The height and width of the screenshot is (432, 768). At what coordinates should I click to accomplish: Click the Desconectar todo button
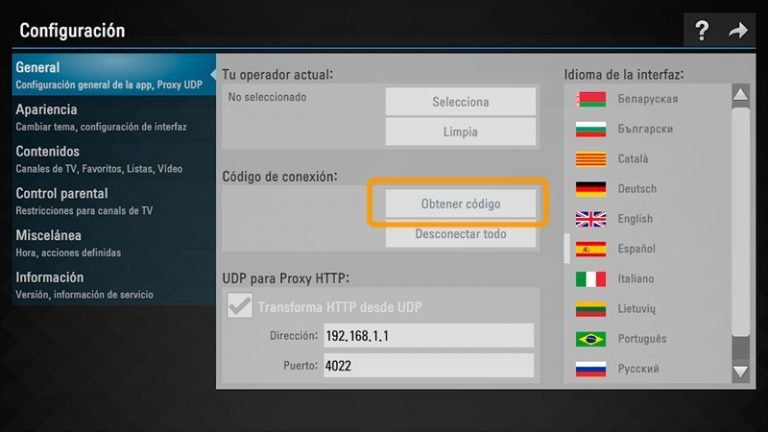460,234
